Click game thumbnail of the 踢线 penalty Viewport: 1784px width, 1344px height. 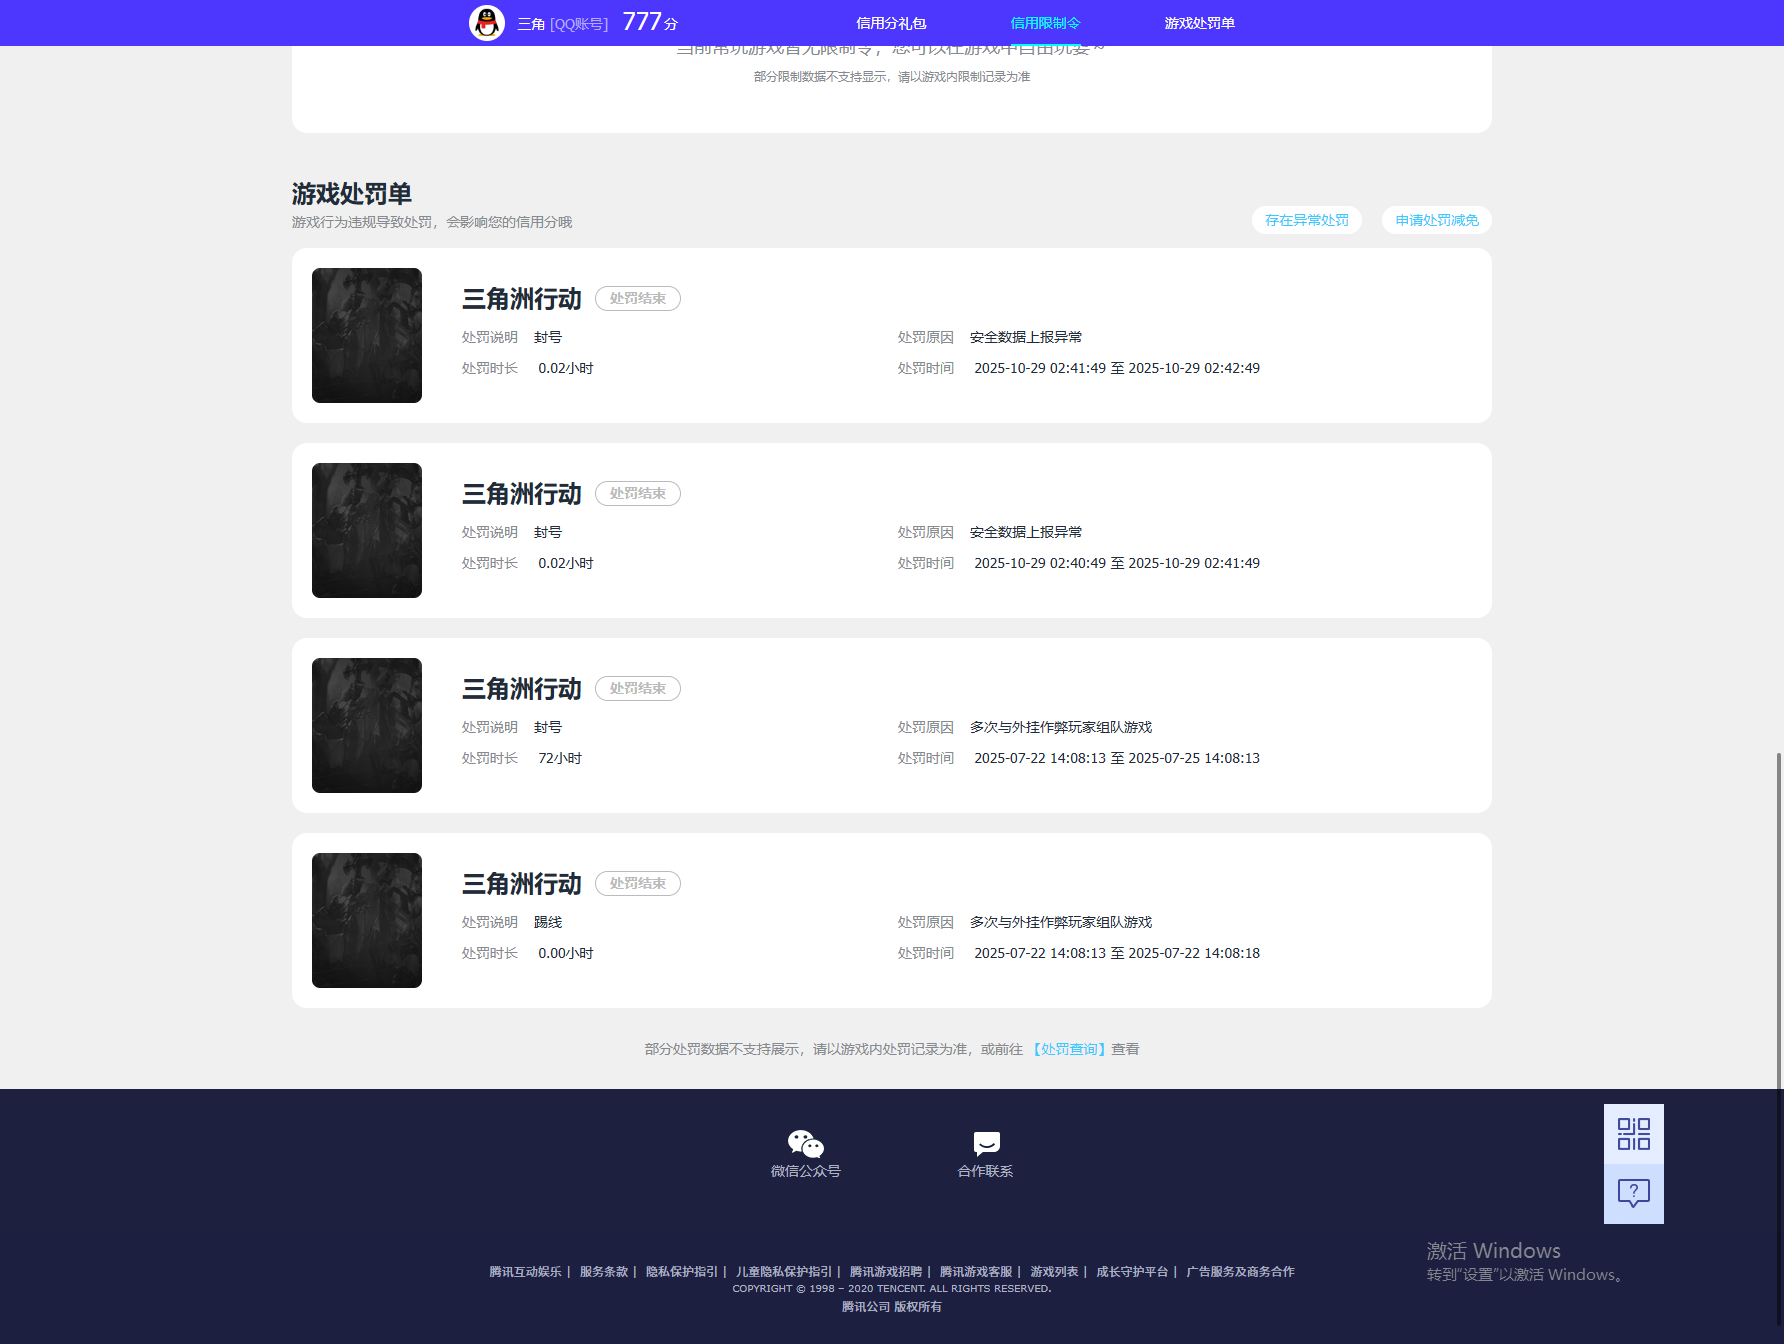(367, 920)
